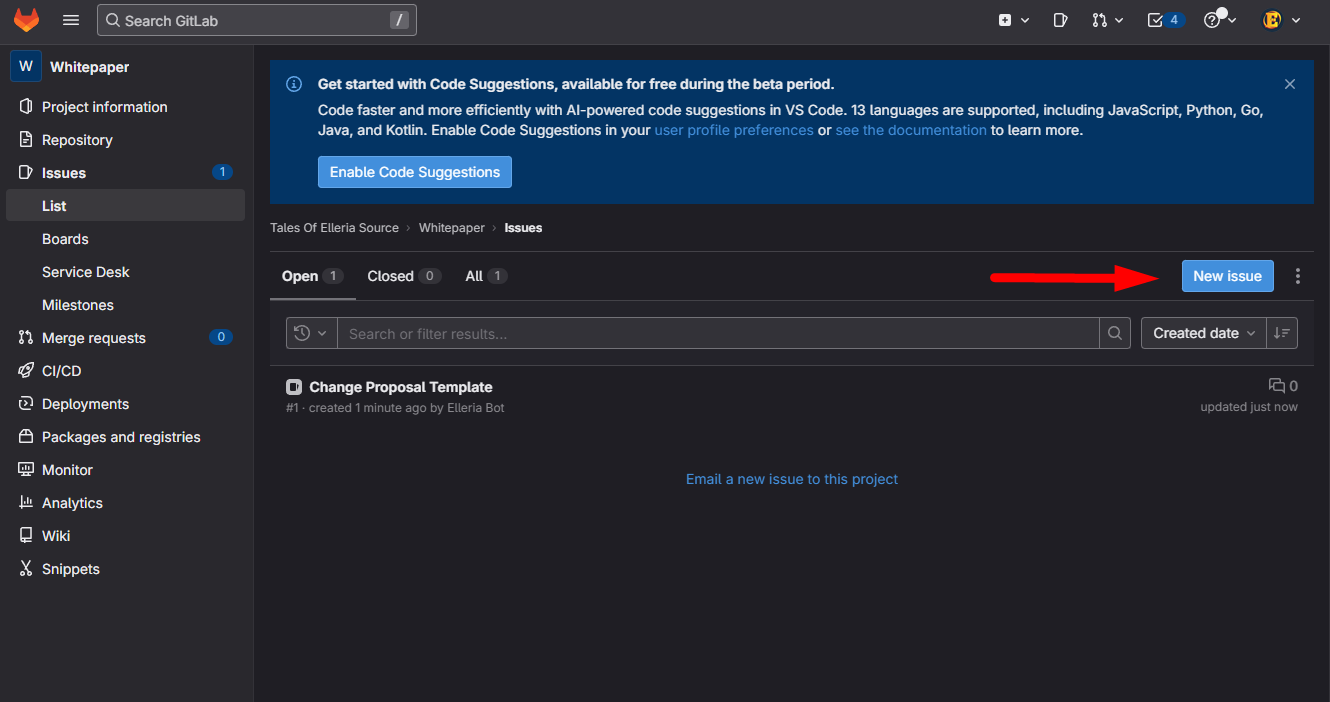Open the To-Do list icon

1165,20
